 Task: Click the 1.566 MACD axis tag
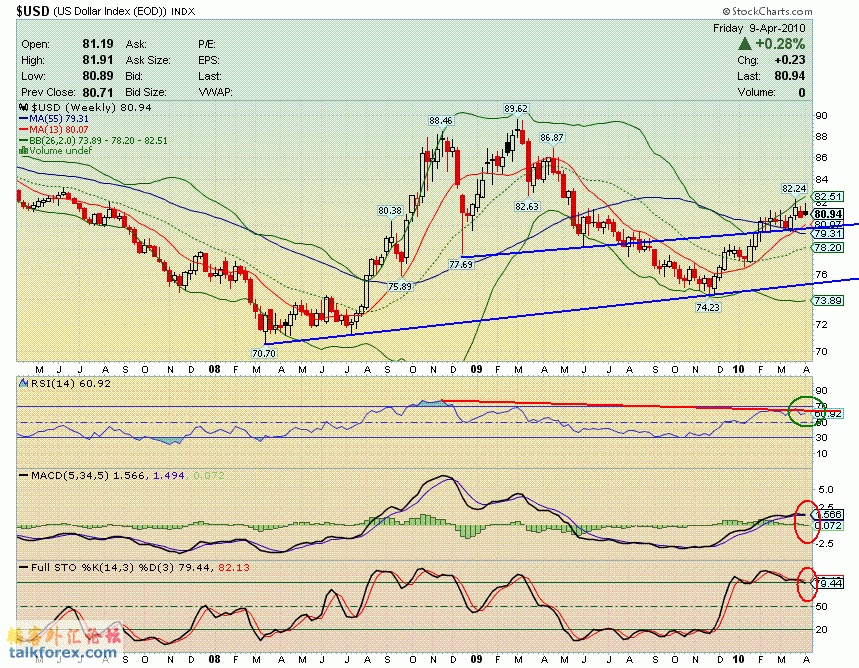click(828, 515)
